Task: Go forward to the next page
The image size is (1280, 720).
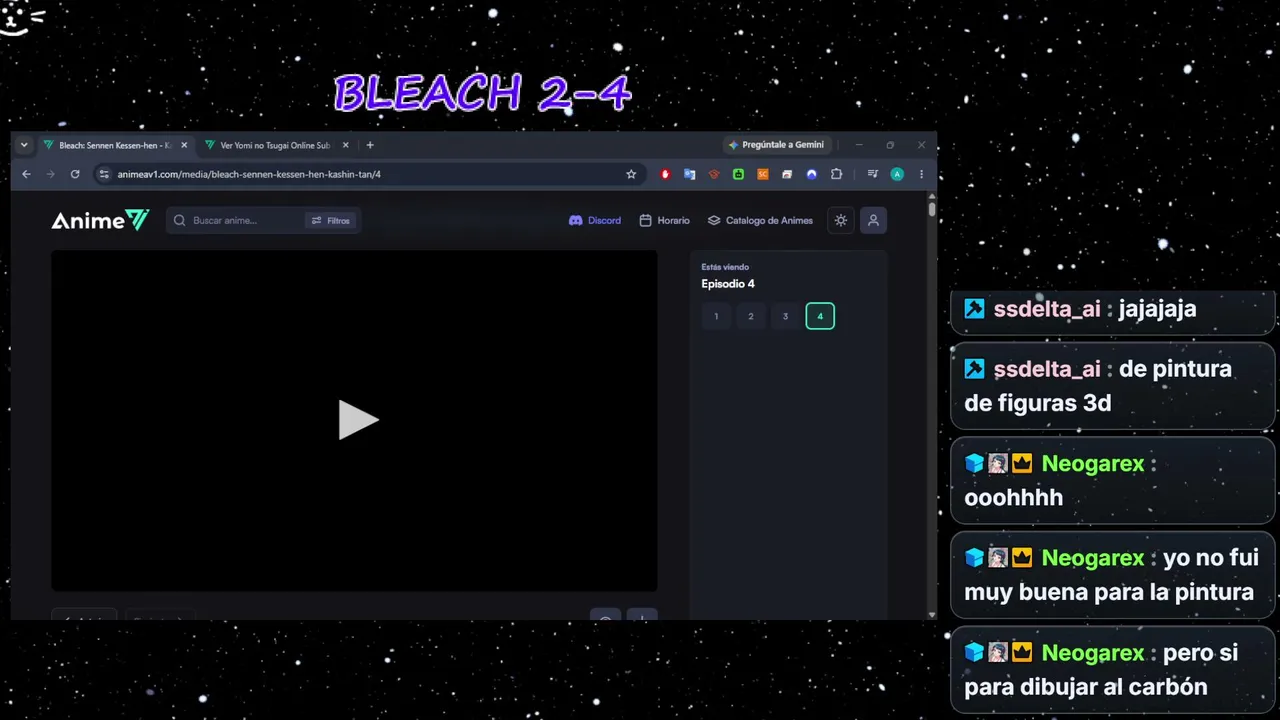Action: tap(51, 174)
